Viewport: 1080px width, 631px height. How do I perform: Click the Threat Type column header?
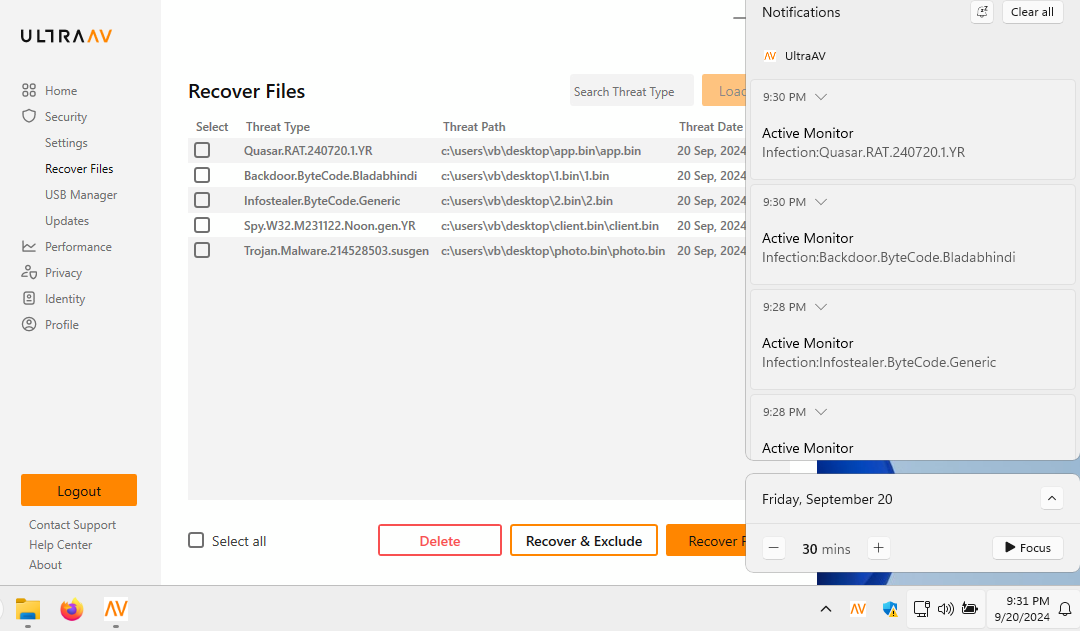(278, 127)
